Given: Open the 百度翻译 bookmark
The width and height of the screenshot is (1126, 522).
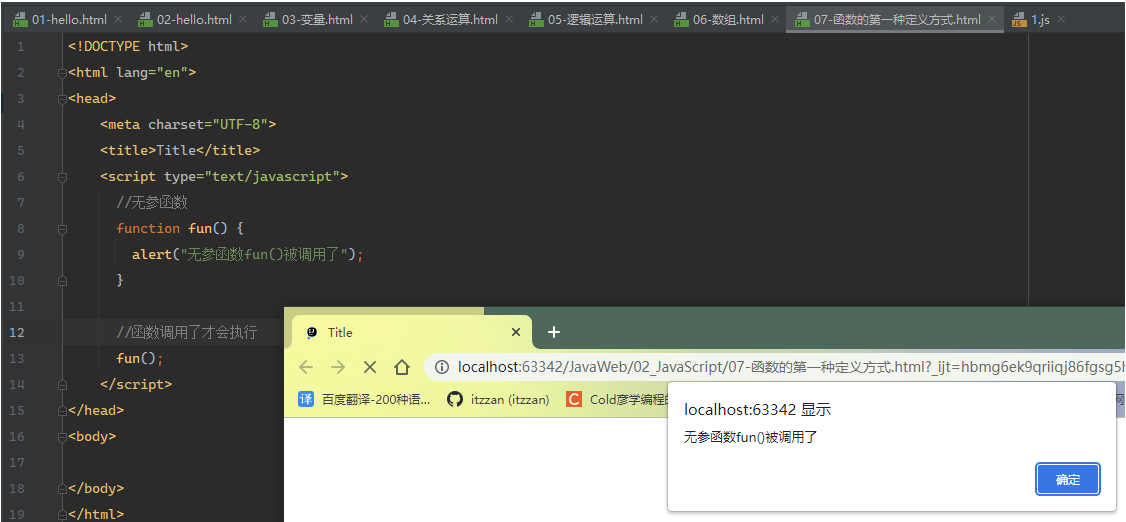Looking at the screenshot, I should pyautogui.click(x=365, y=400).
